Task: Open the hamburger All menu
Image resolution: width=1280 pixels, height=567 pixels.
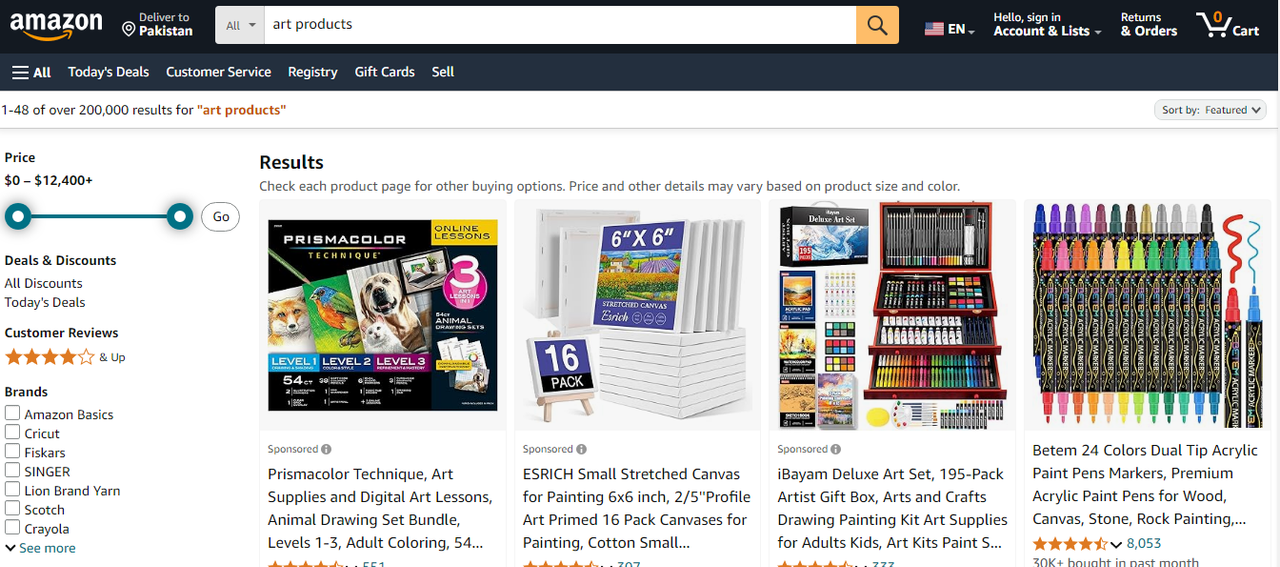Action: [x=31, y=72]
